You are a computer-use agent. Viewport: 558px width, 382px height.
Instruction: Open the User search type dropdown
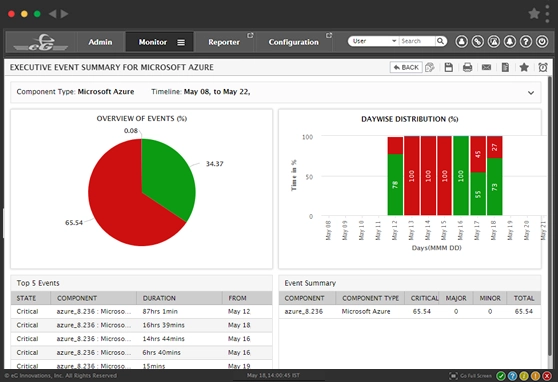[374, 41]
